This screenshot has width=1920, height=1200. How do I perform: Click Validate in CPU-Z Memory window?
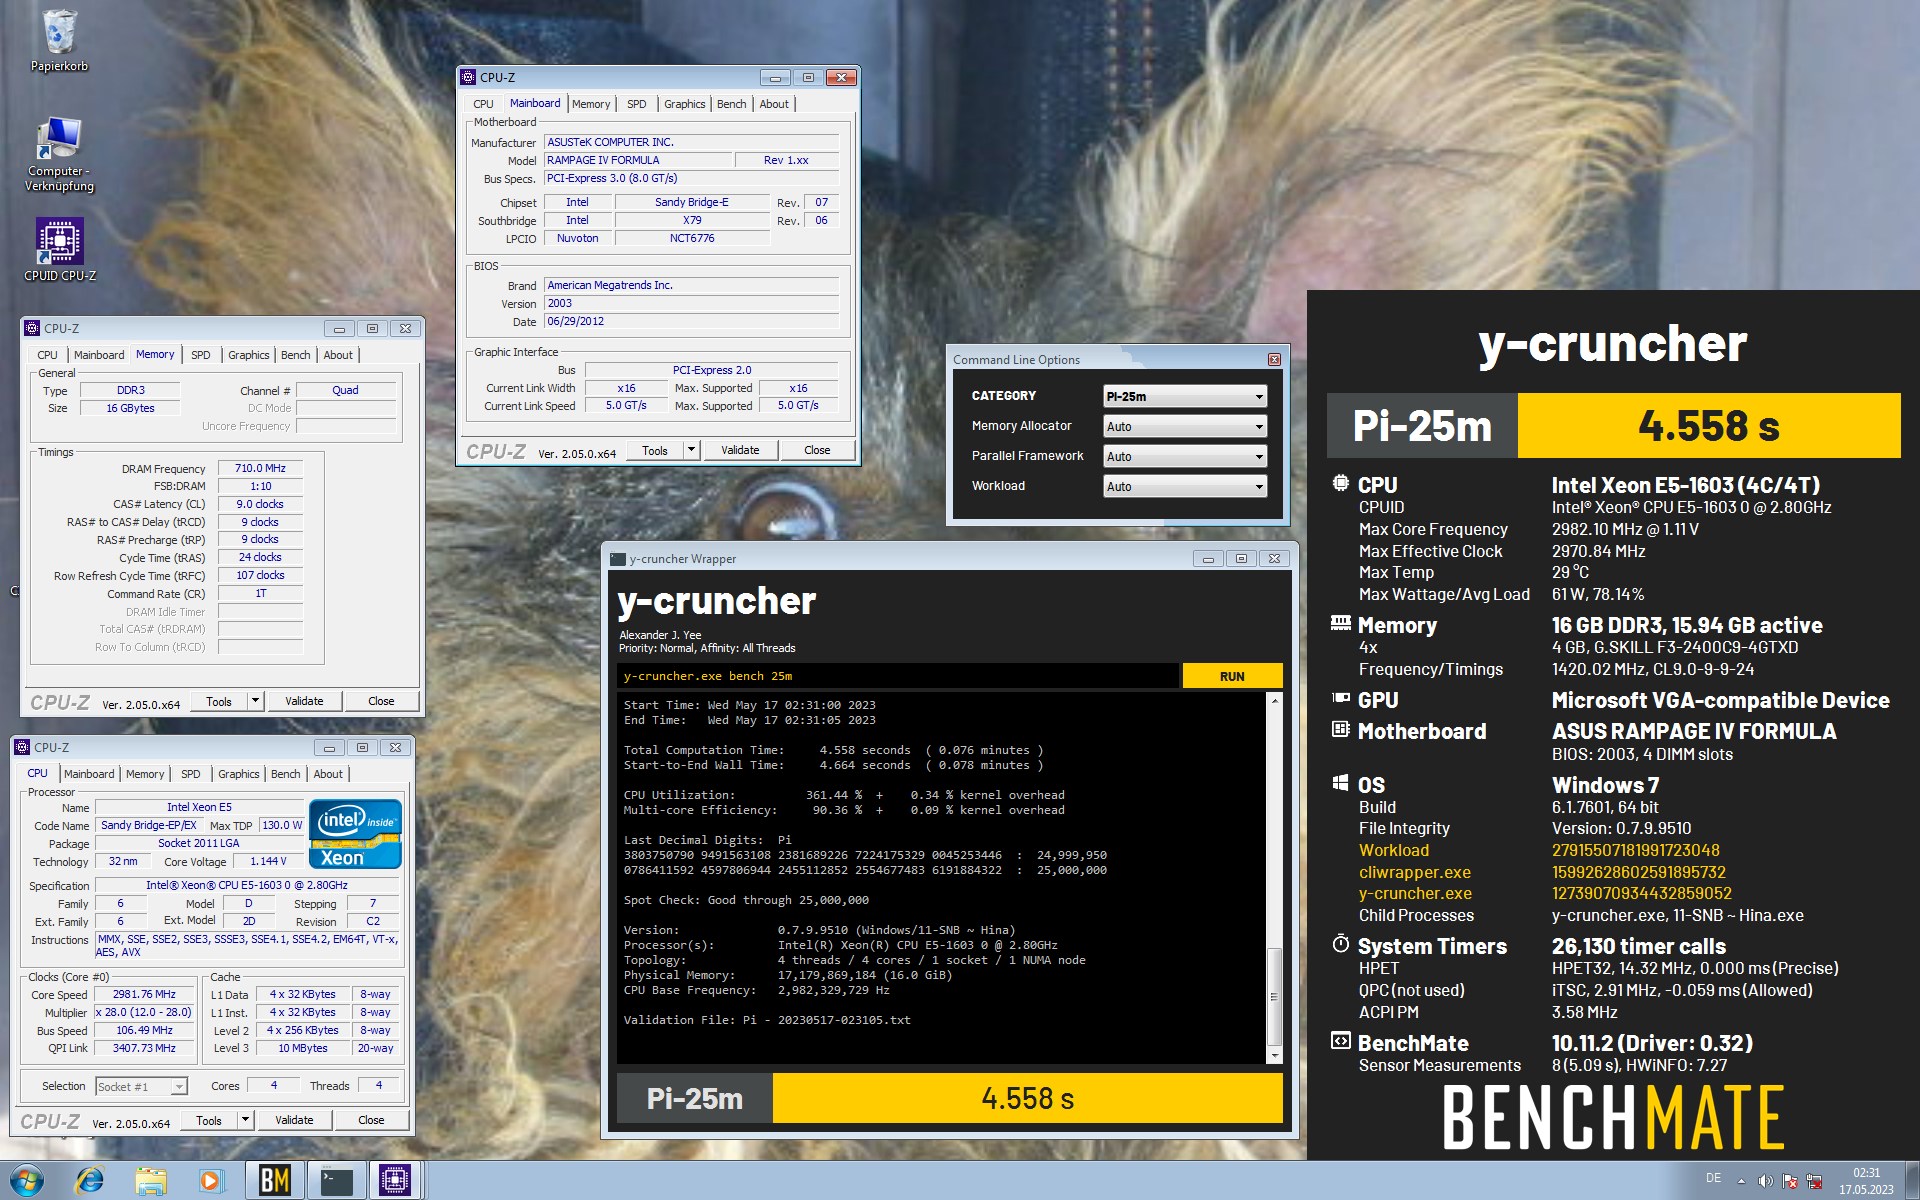coord(304,701)
